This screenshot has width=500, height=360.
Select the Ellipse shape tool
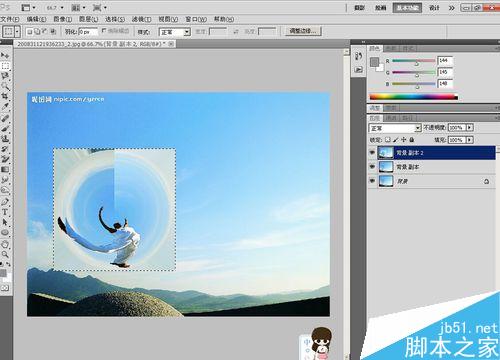[x=5, y=232]
